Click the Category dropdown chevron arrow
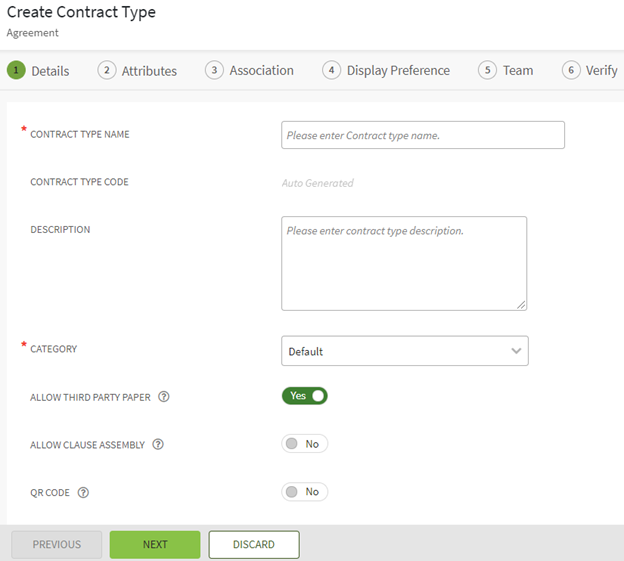 point(516,351)
